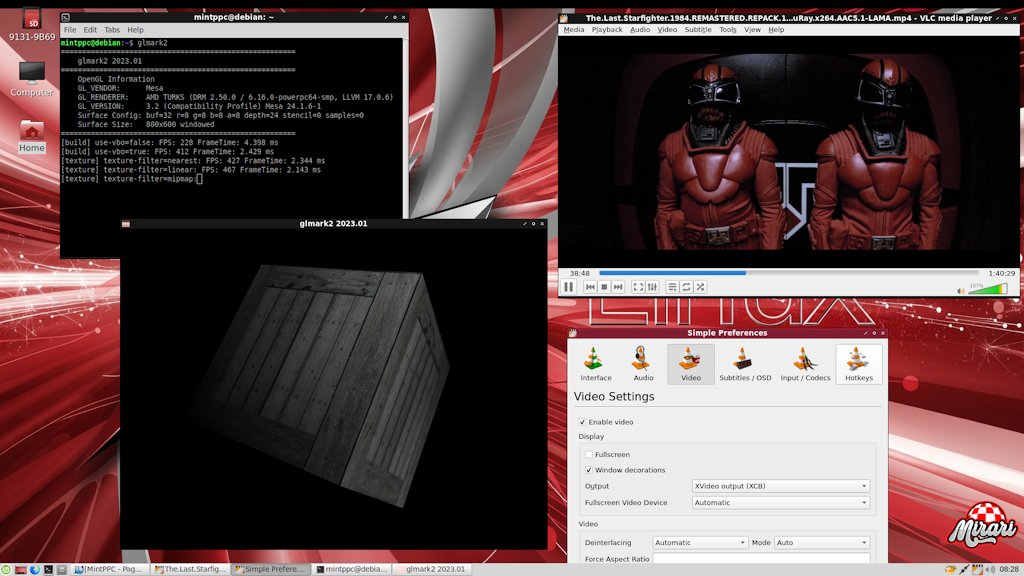
Task: Open VLC Media menu
Action: 573,29
